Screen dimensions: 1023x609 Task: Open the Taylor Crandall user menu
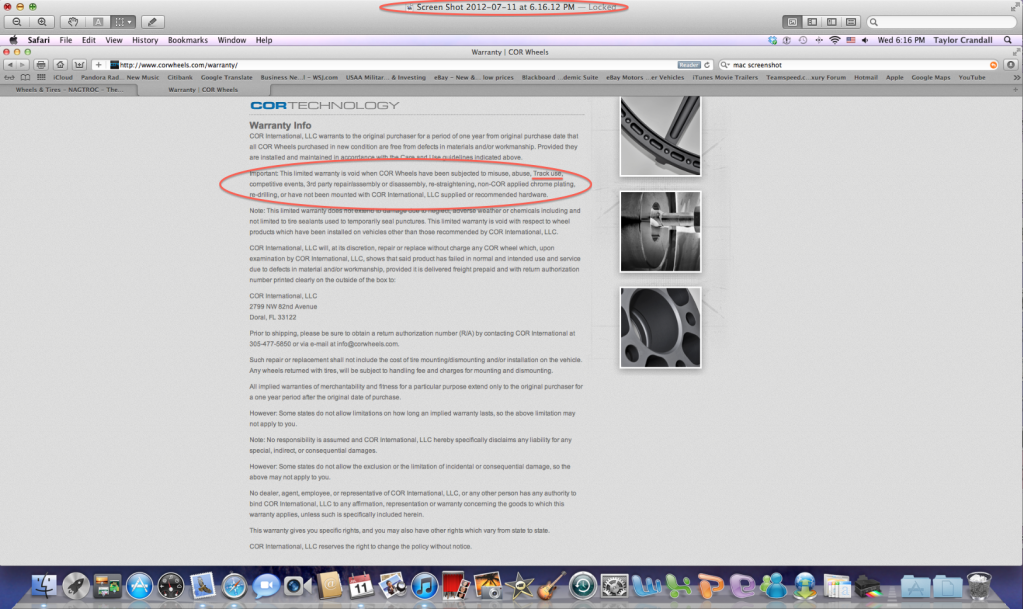coord(962,40)
